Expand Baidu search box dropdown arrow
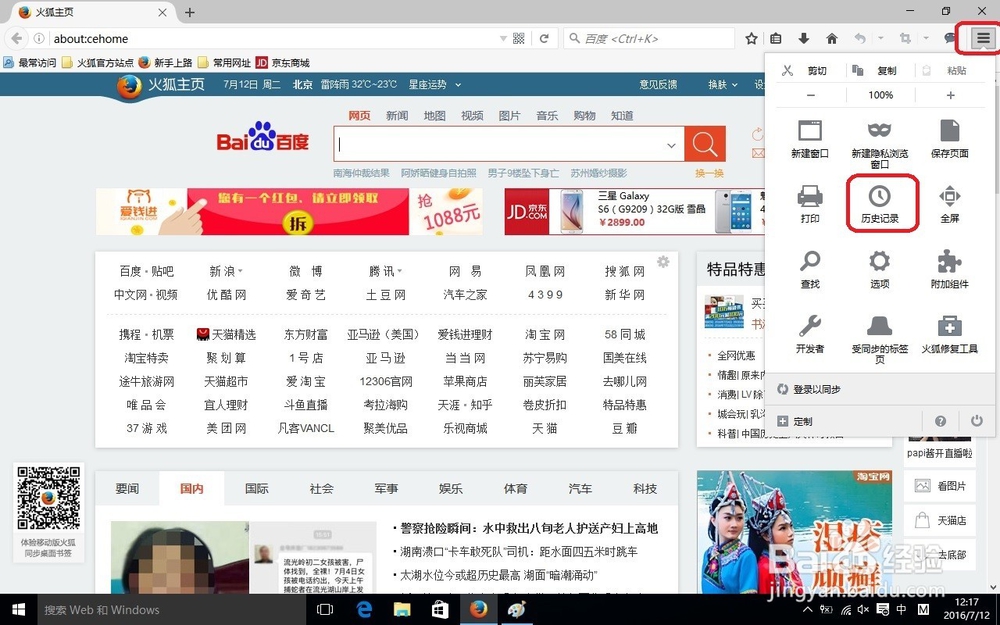The width and height of the screenshot is (1000, 625). 671,145
